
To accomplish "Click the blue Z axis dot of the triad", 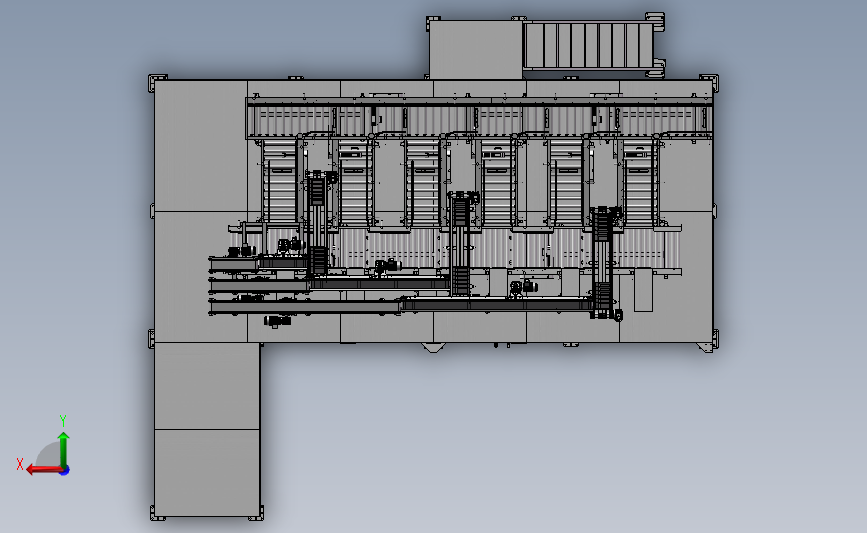I will (x=65, y=471).
